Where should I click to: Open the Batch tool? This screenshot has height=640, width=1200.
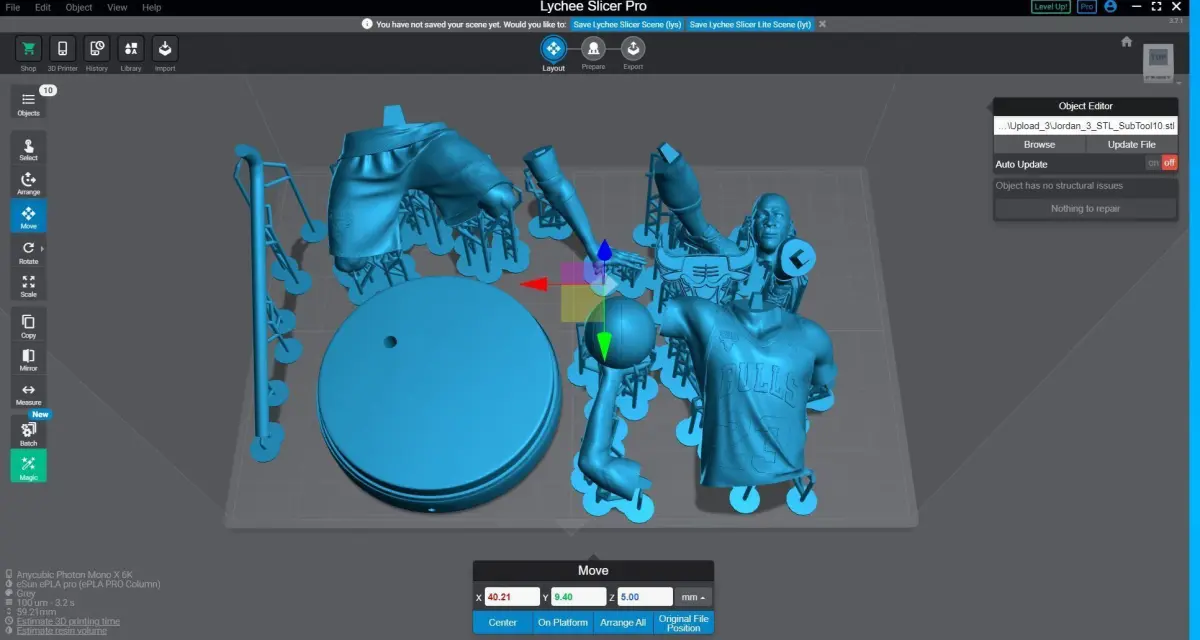coord(28,432)
